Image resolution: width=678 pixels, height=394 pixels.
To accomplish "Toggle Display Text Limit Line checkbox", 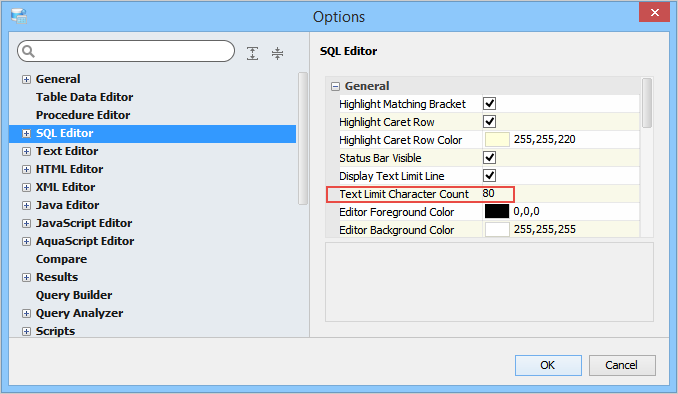I will pyautogui.click(x=489, y=176).
